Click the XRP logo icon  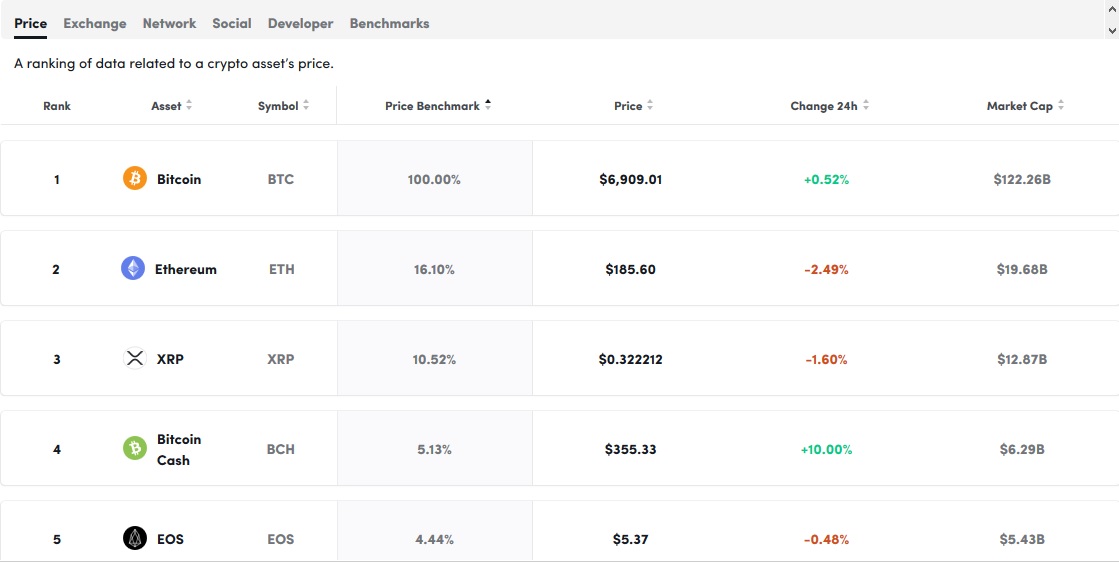pyautogui.click(x=134, y=358)
